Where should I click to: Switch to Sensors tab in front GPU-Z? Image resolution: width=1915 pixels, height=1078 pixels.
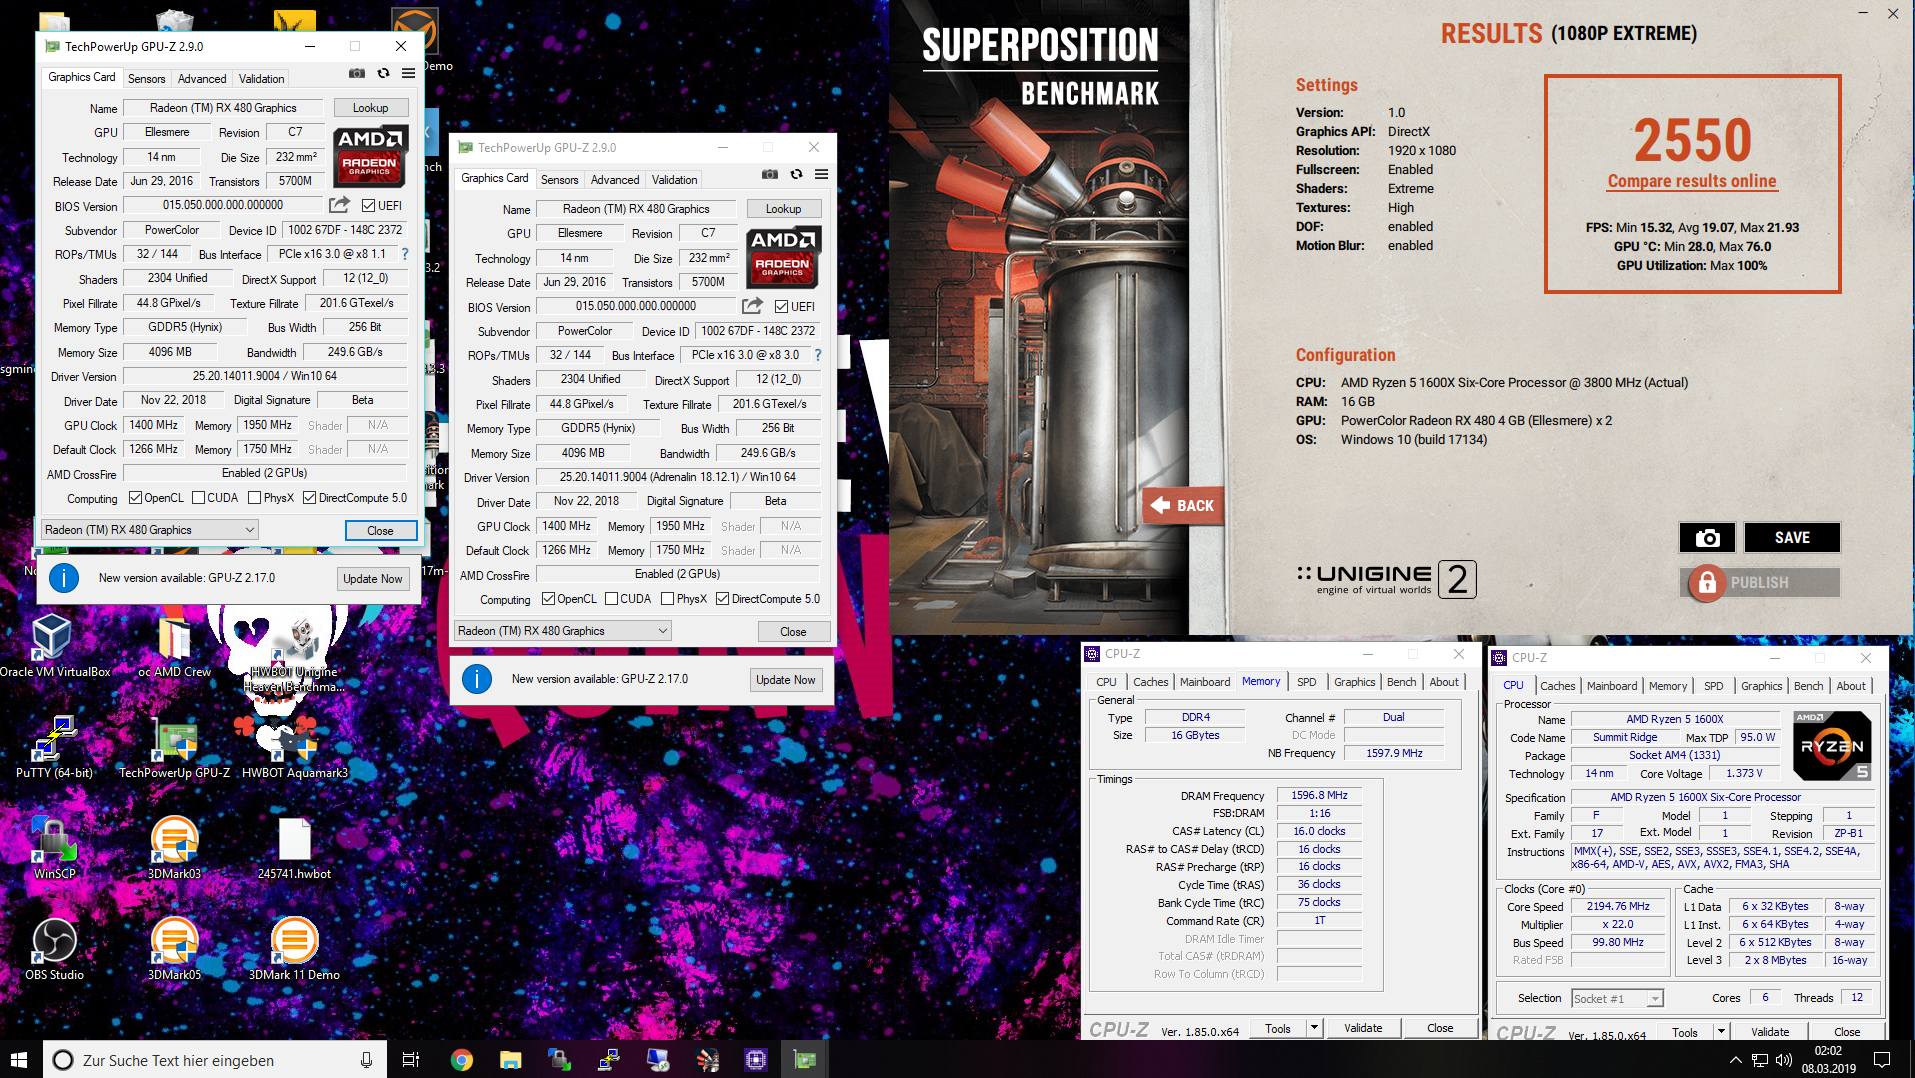[x=146, y=79]
